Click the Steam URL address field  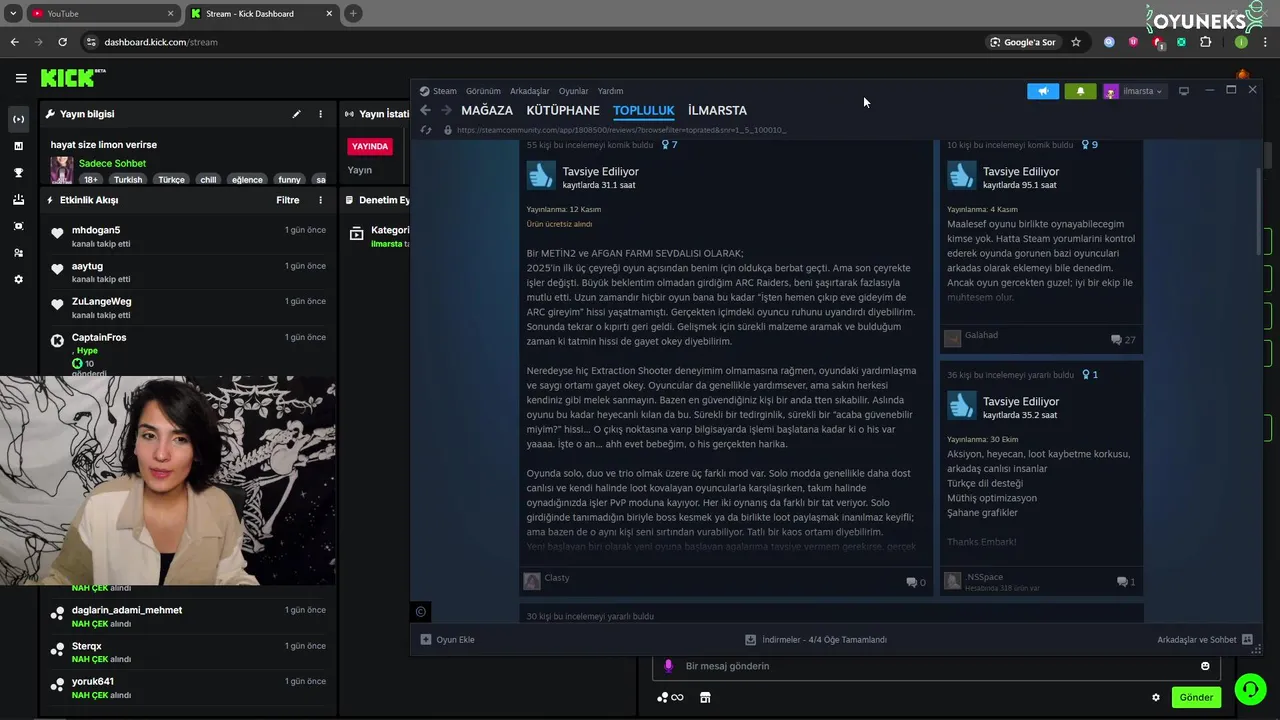point(622,130)
